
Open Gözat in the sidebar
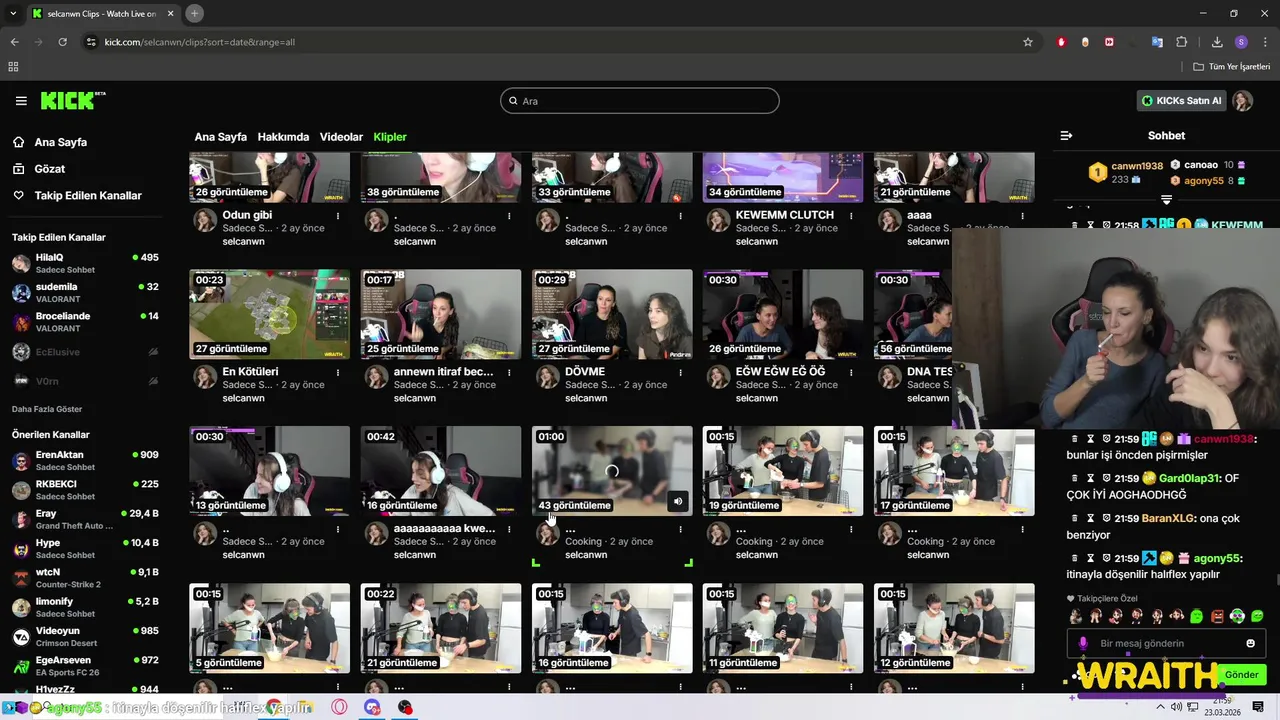coord(50,169)
